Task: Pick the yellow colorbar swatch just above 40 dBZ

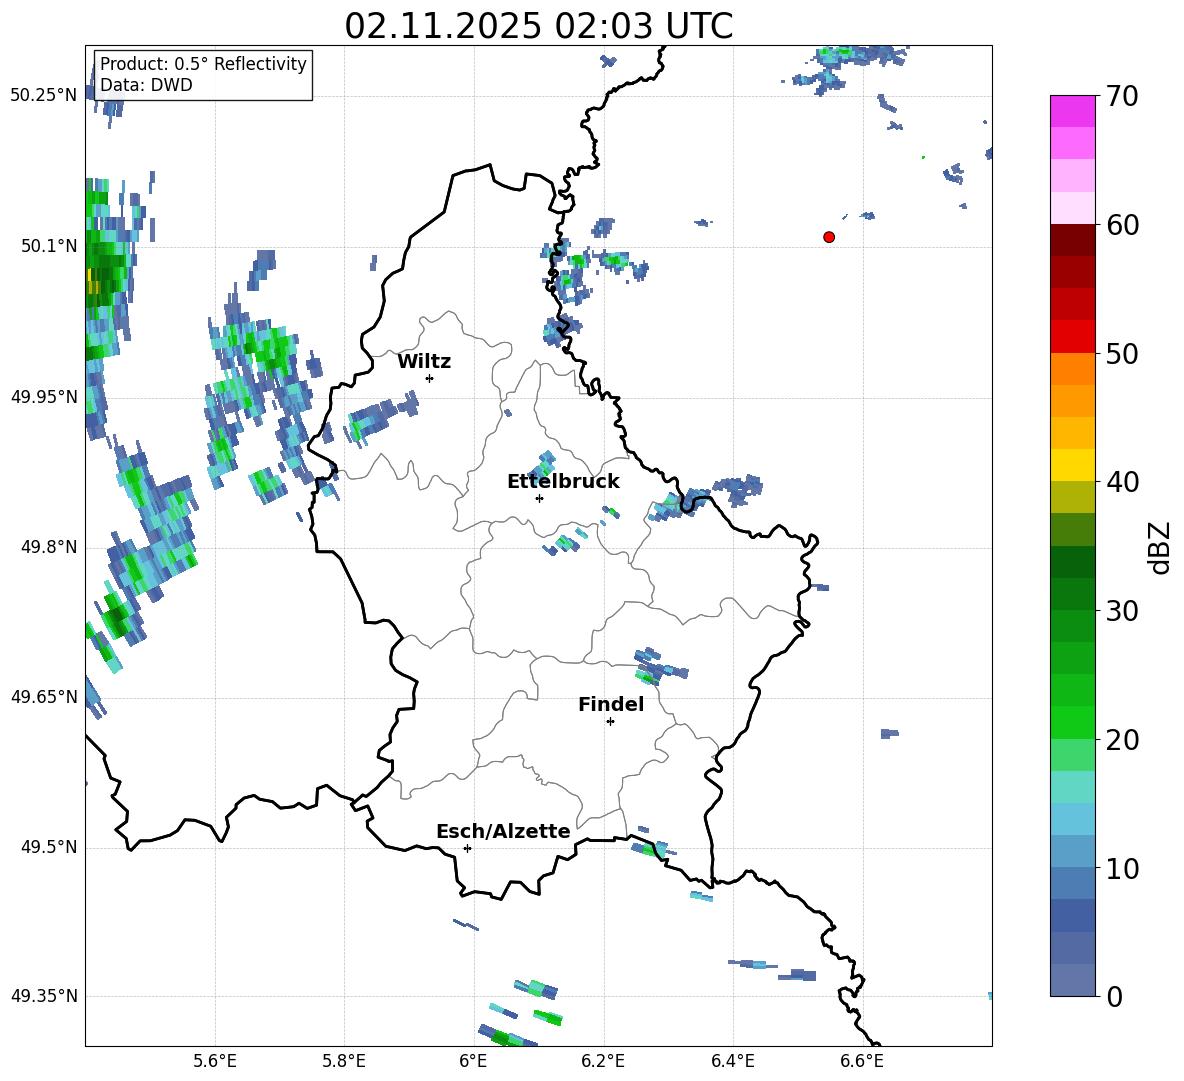Action: [1073, 465]
